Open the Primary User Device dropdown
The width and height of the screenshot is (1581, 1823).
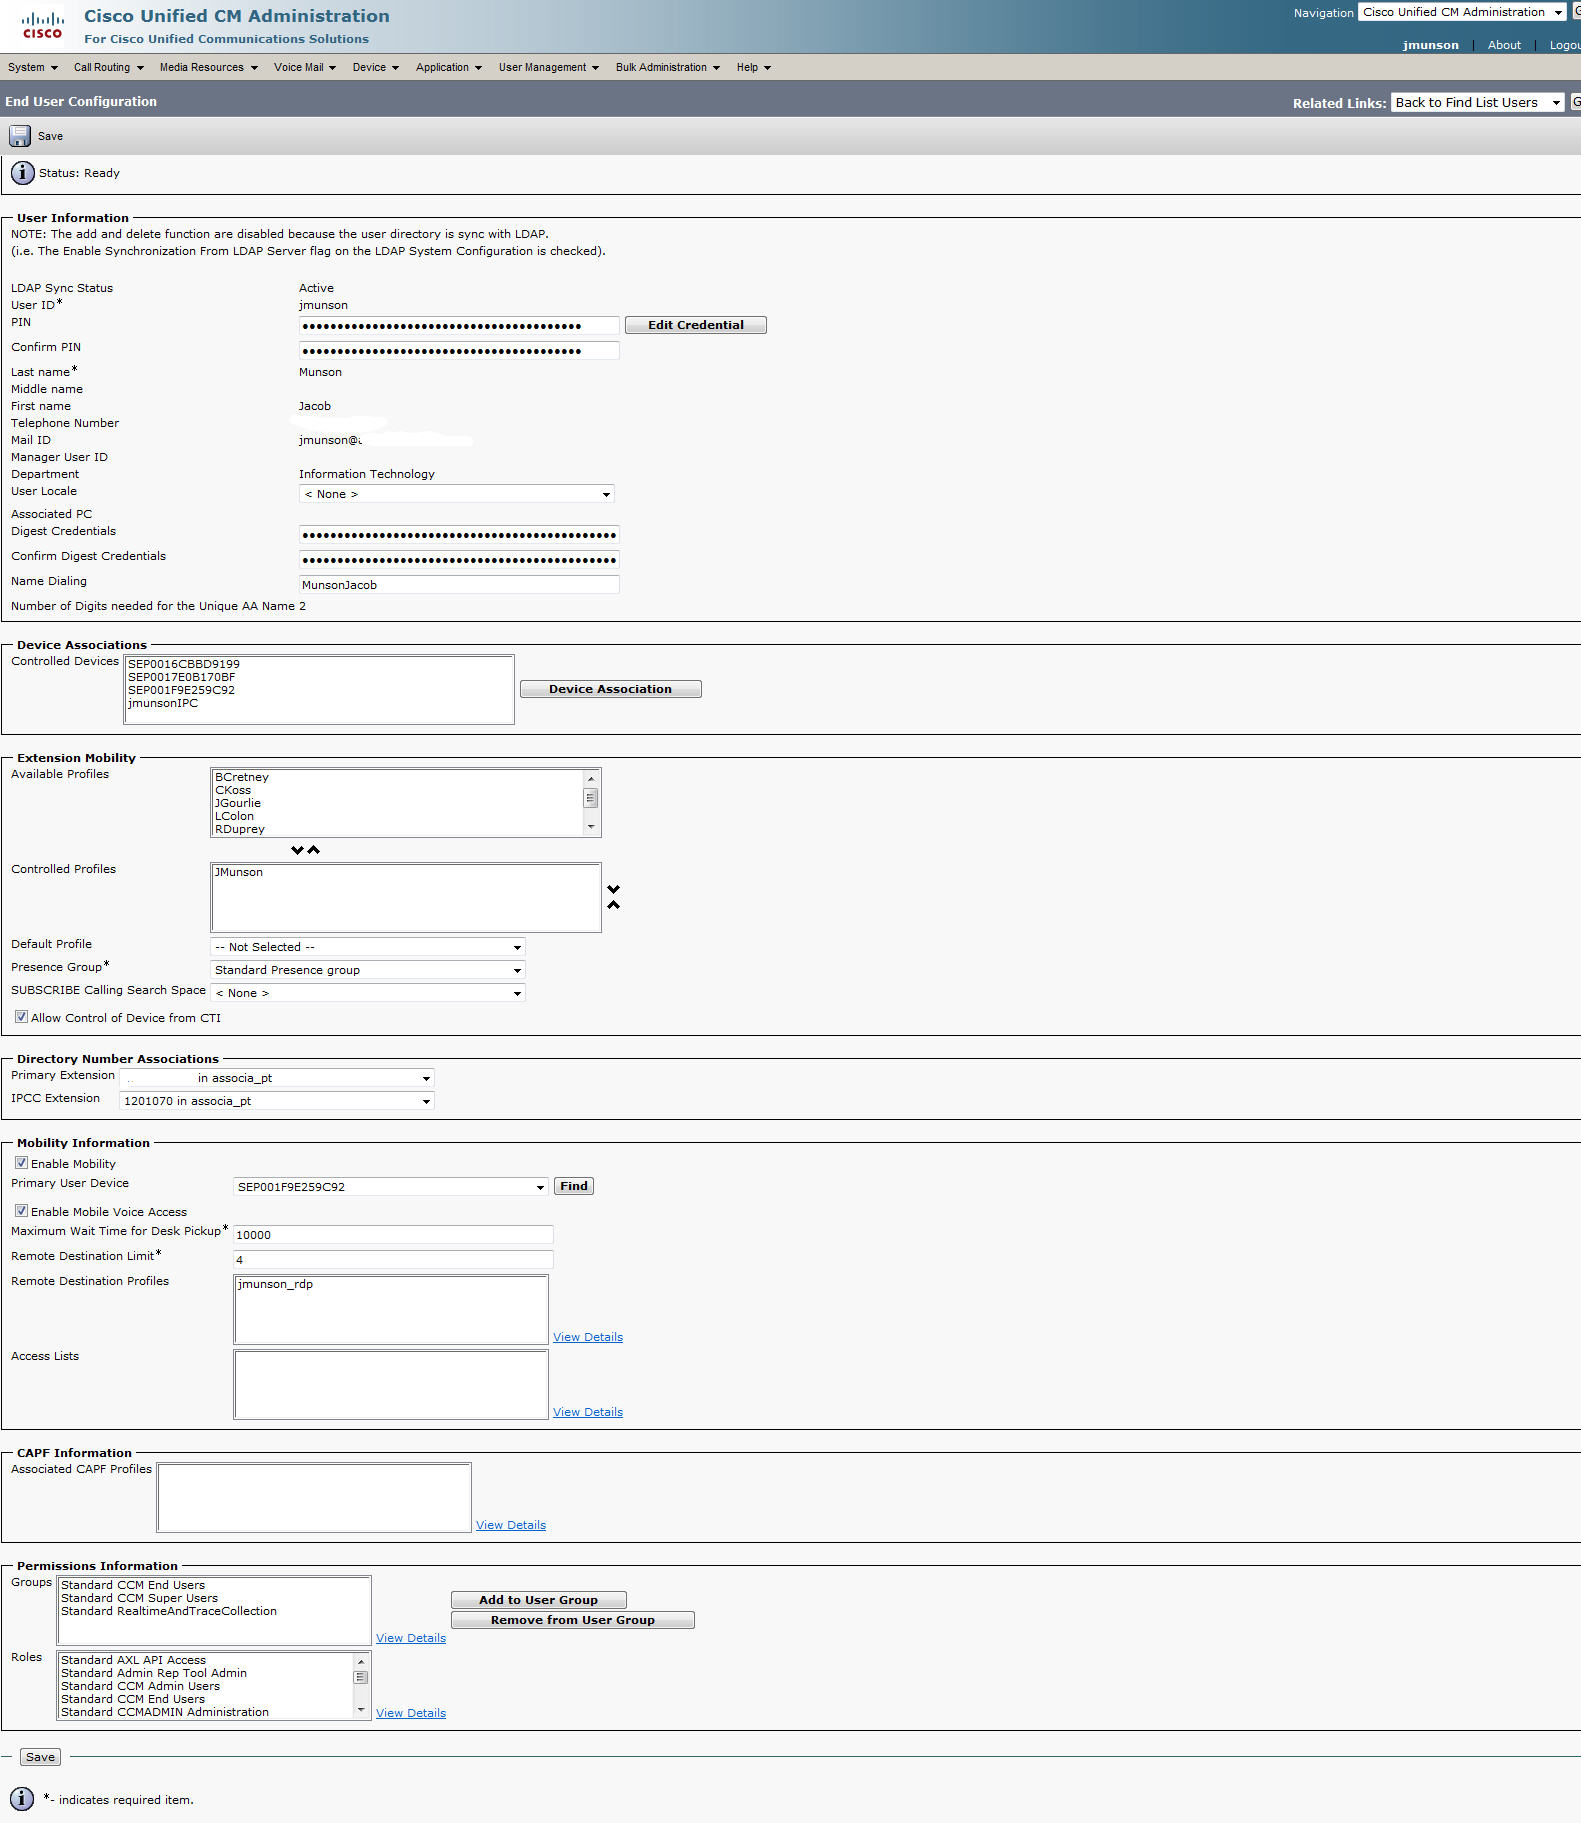pos(390,1187)
